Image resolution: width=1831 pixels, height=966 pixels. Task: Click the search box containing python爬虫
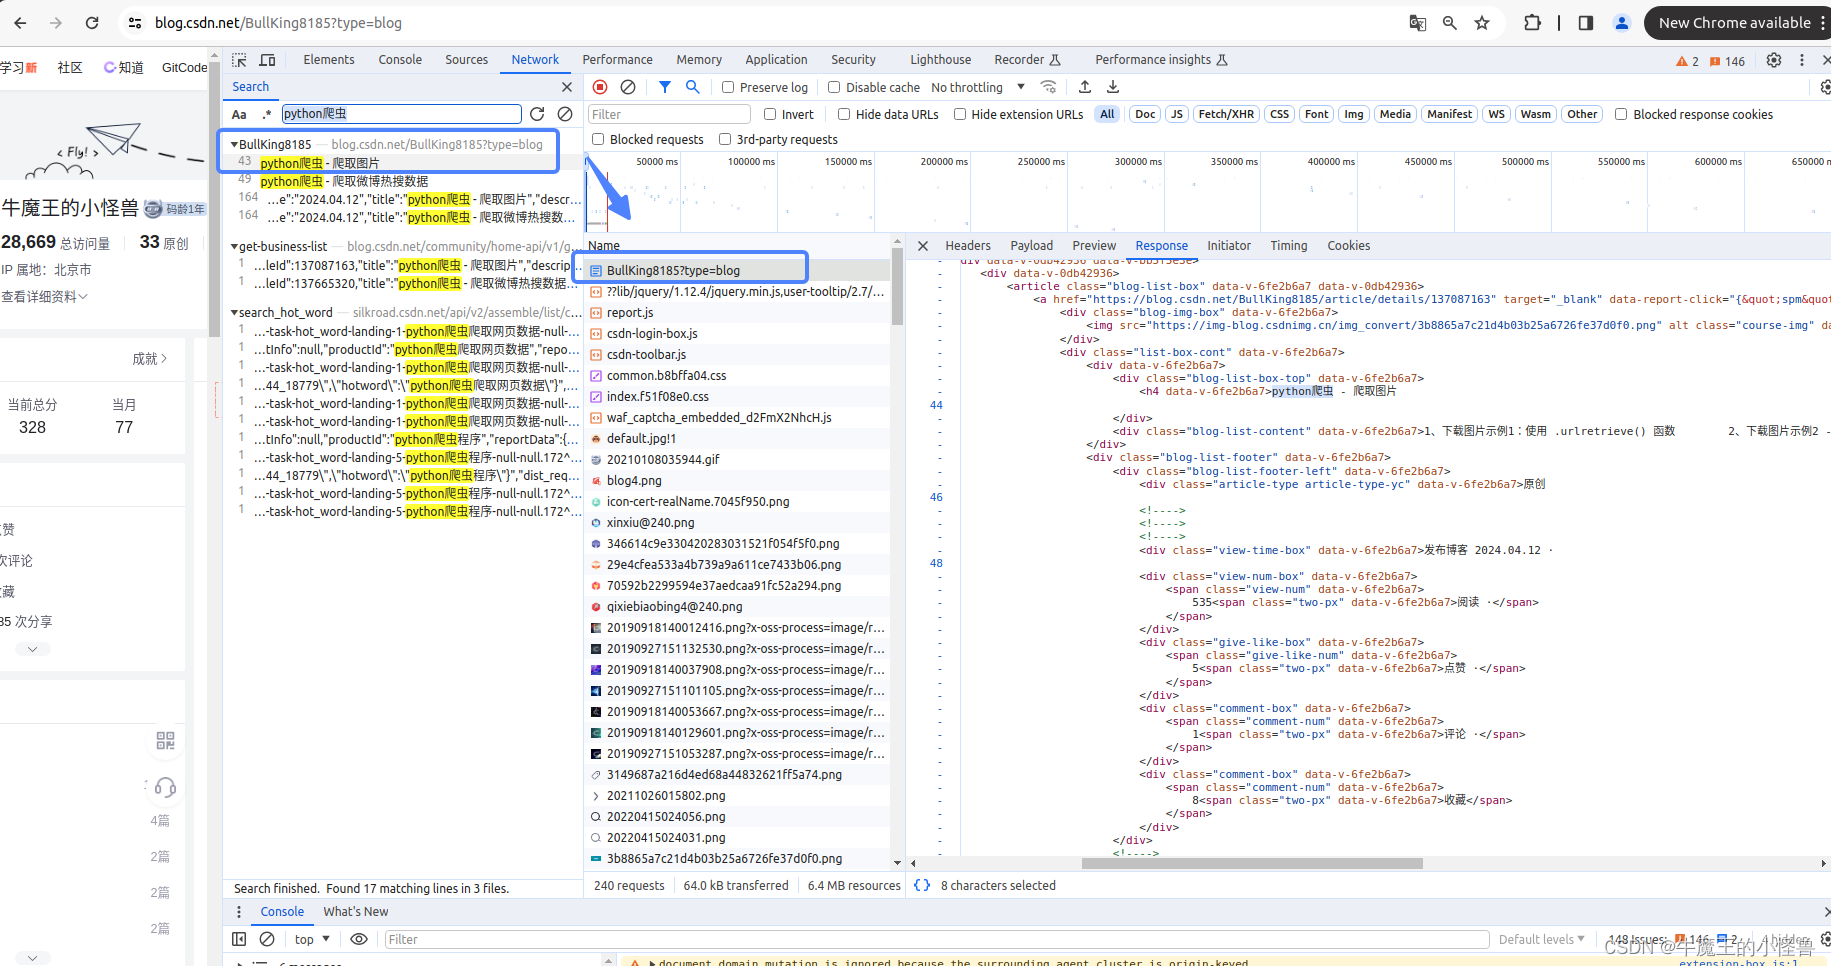coord(402,114)
